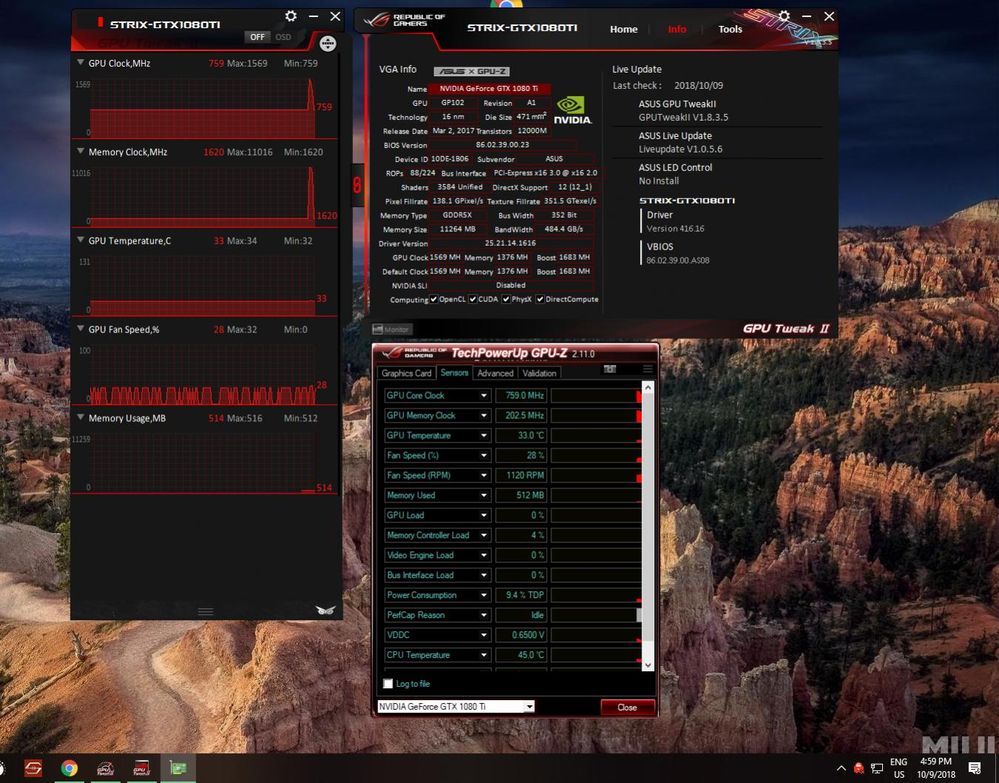This screenshot has width=999, height=783.
Task: Click the Monitor button icon below VGA Info
Action: pos(392,329)
